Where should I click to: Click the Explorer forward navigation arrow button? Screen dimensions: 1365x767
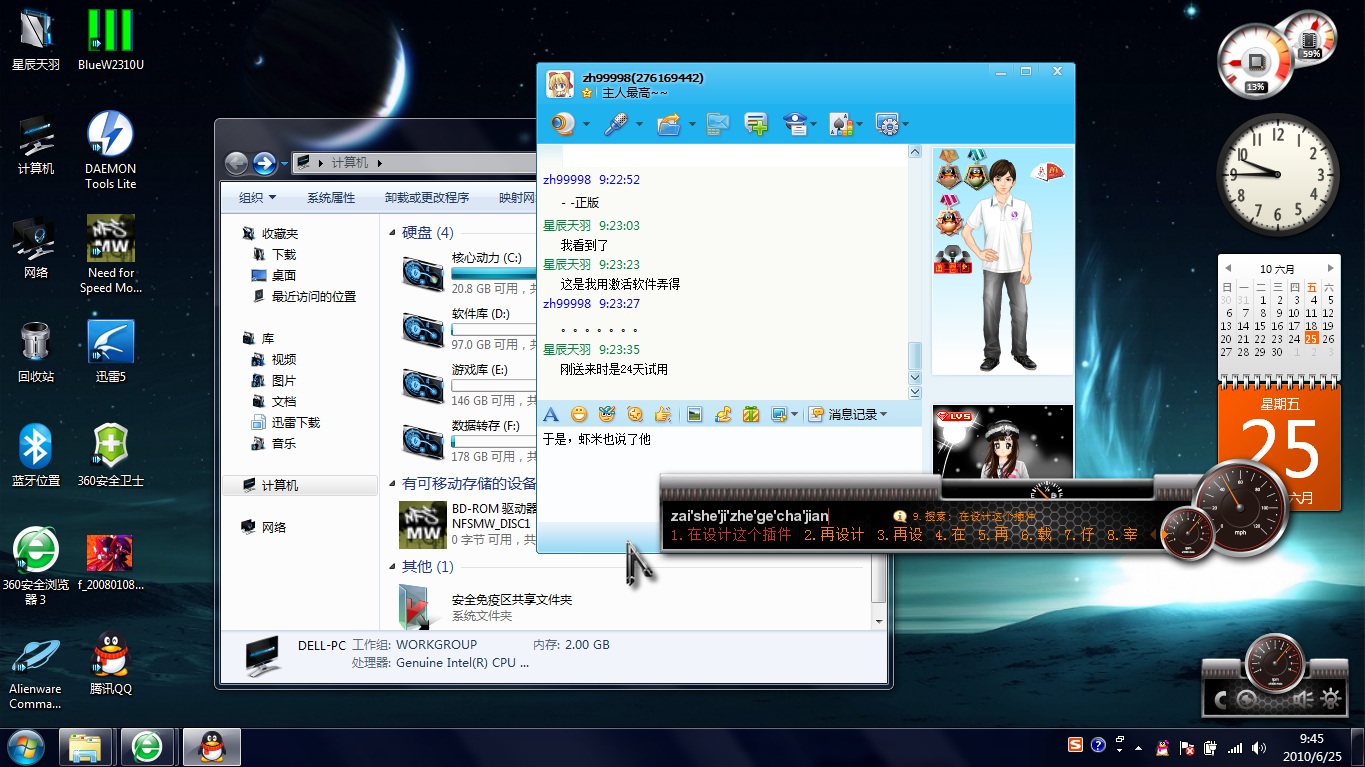(x=265, y=163)
